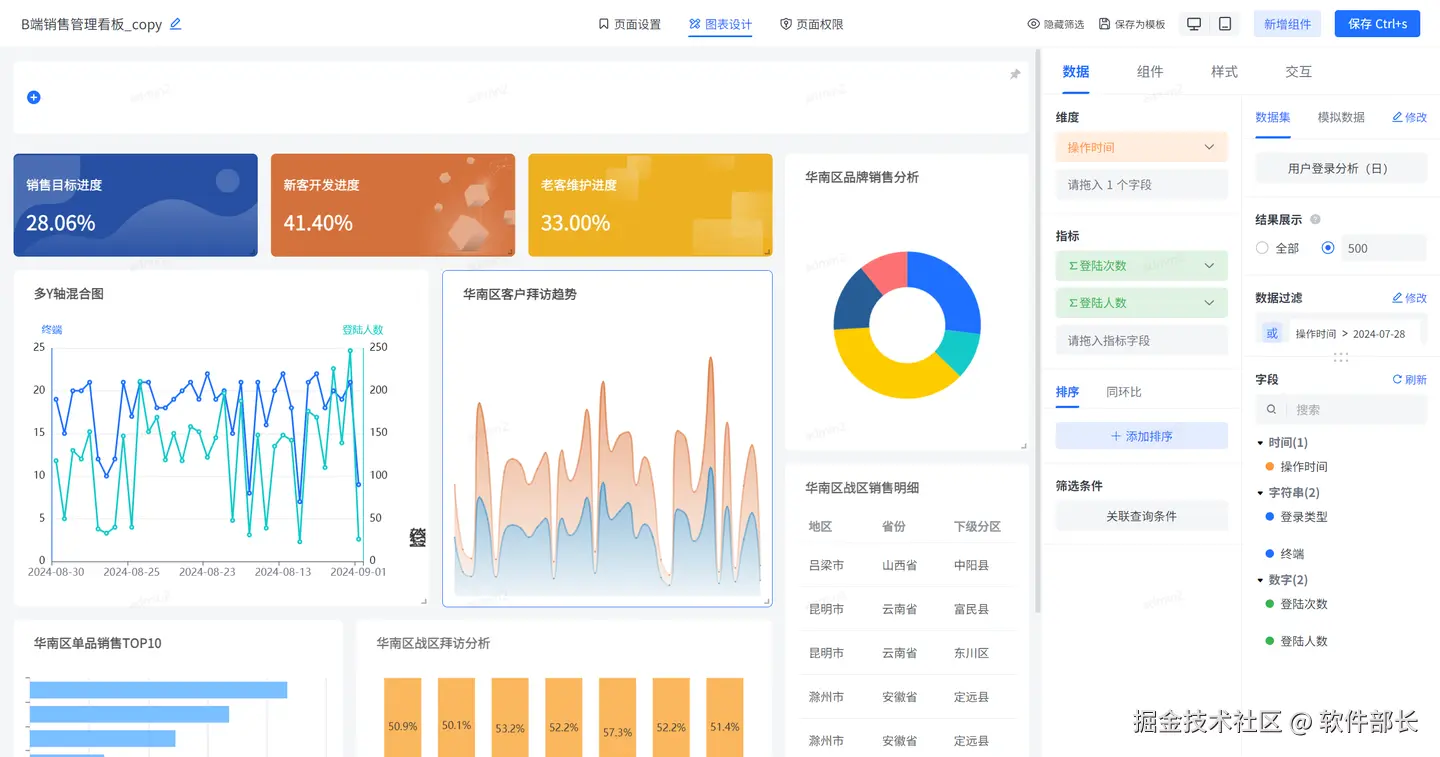1440x757 pixels.
Task: Select the 全部 radio button
Action: coord(1262,248)
